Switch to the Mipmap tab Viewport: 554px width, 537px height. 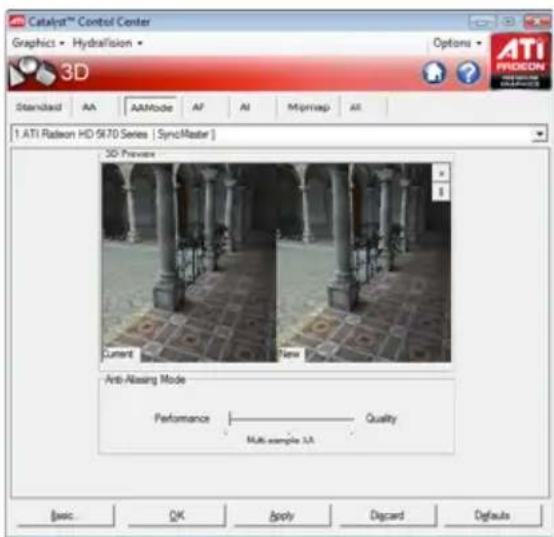point(308,107)
